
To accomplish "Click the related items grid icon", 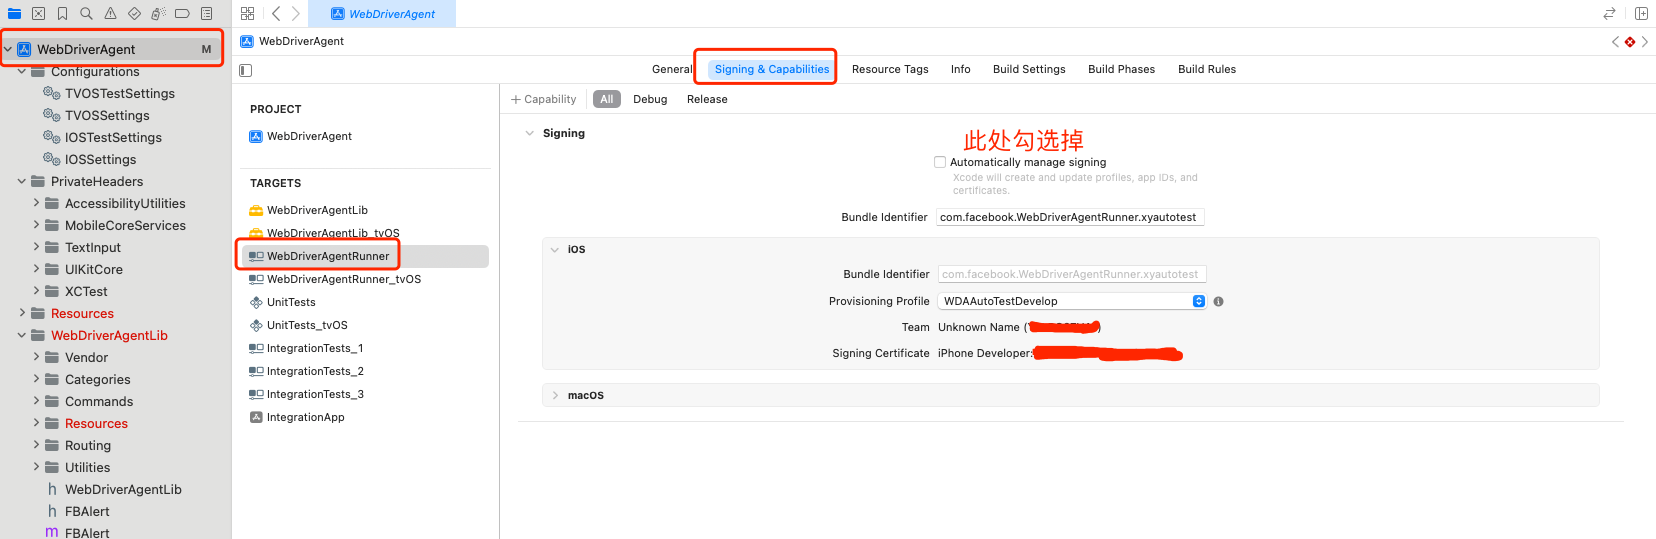I will tap(247, 14).
